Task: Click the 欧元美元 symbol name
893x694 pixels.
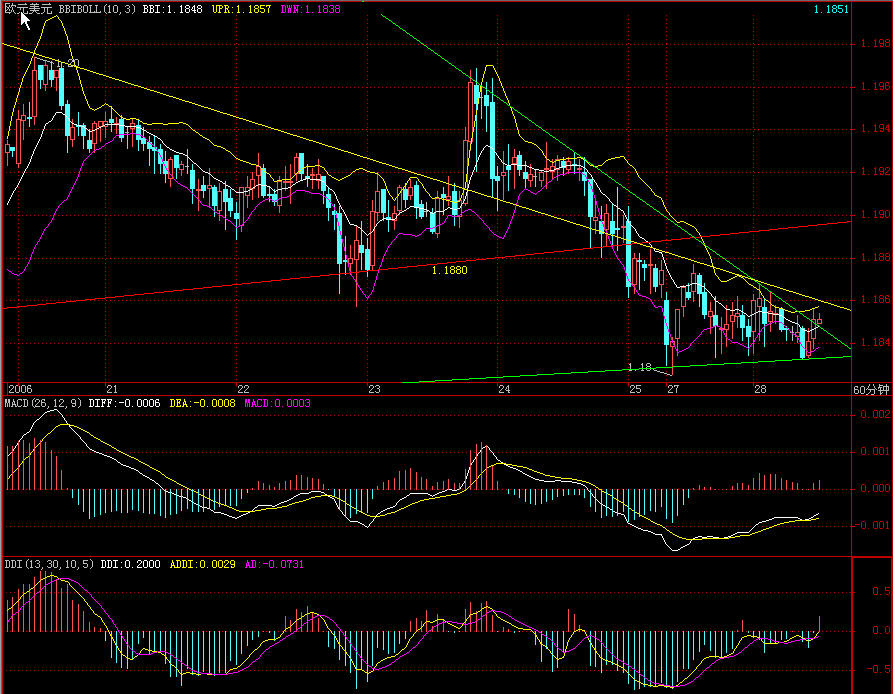Action: pos(28,9)
